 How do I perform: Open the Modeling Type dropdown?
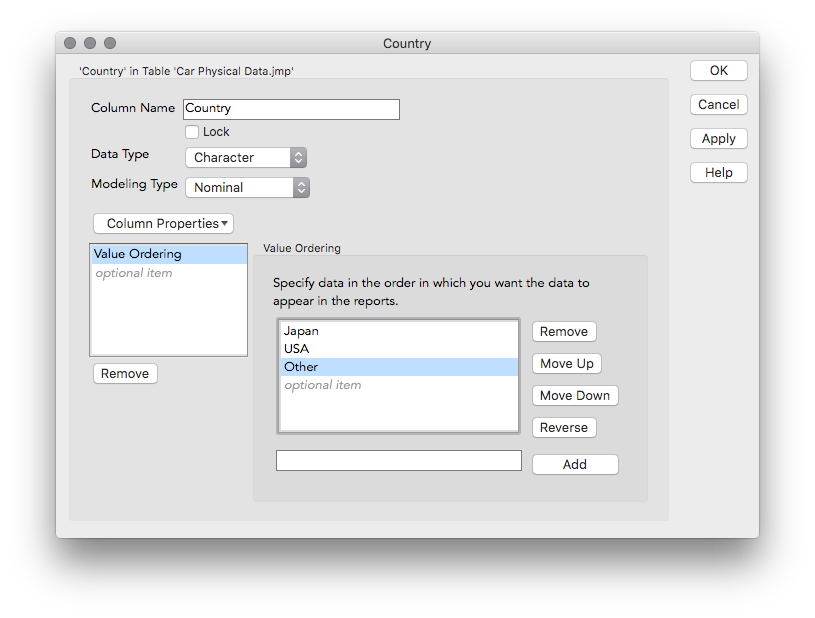tap(247, 188)
